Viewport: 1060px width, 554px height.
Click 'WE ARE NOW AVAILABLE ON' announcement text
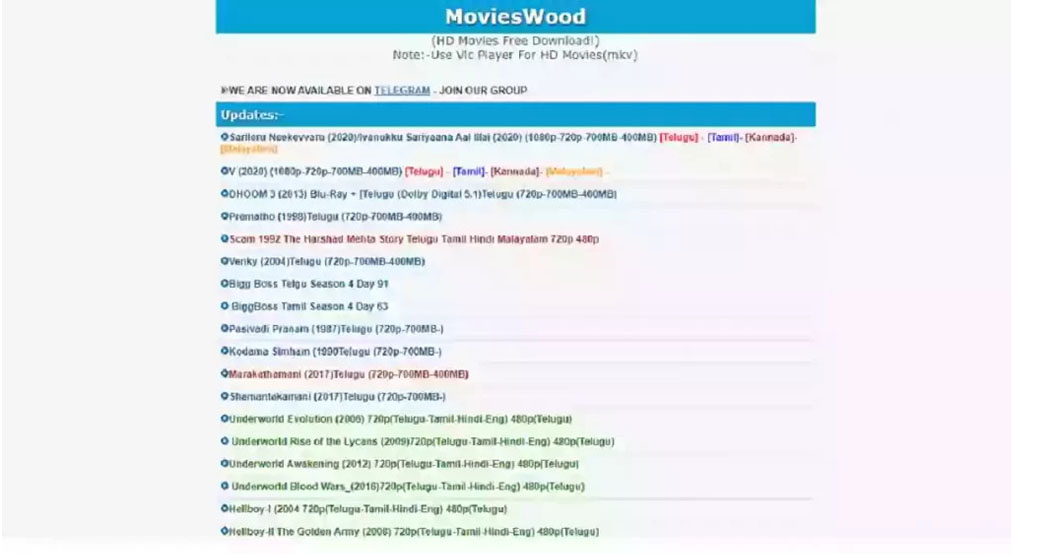click(300, 91)
